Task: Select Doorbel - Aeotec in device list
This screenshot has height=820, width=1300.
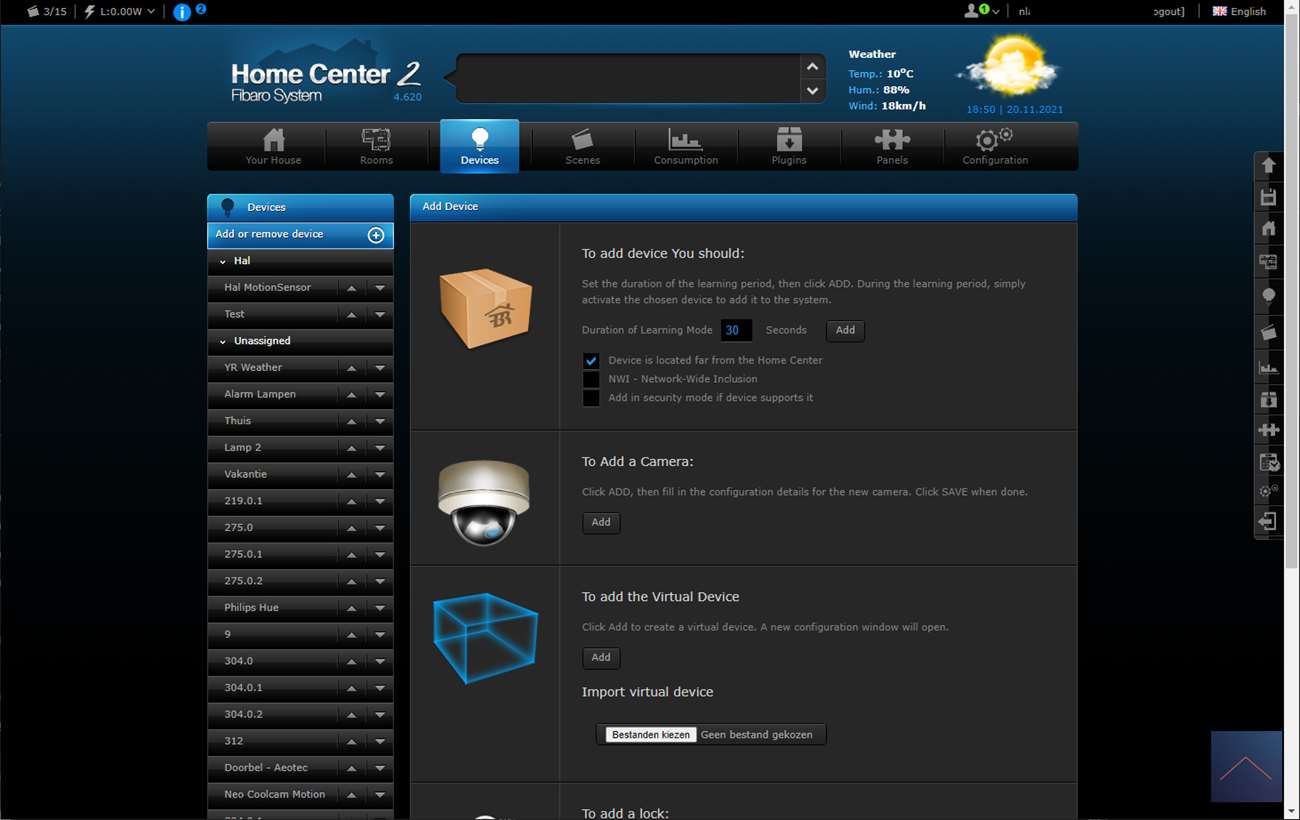Action: (266, 768)
